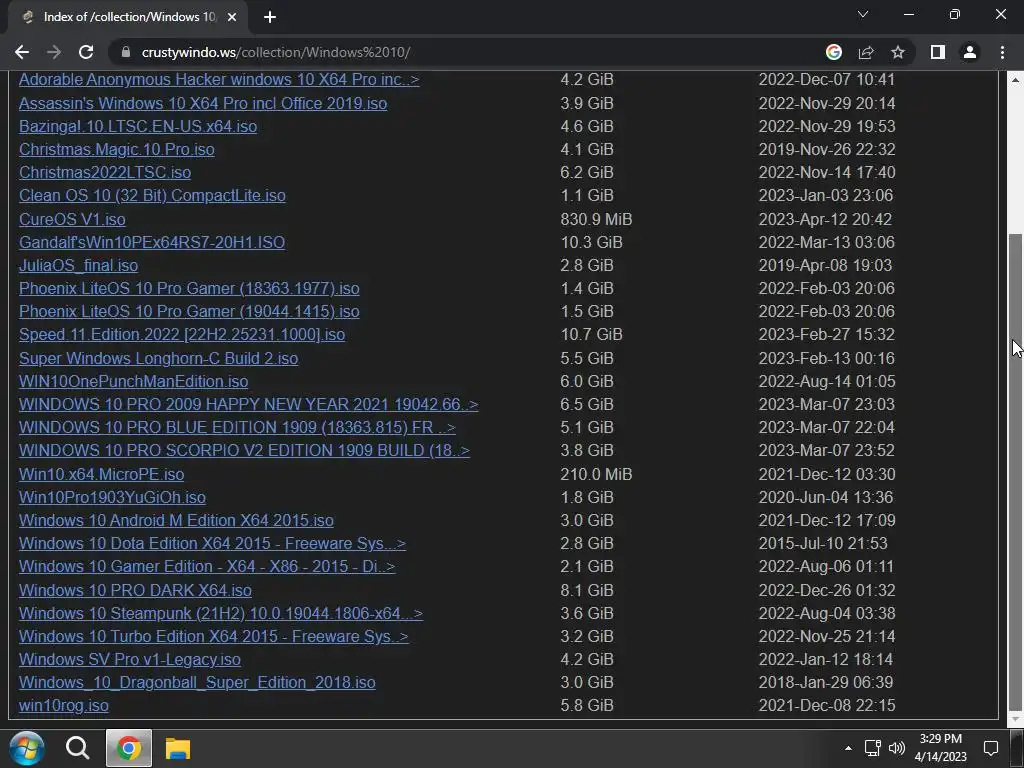Open WINDOWS 10 PRO BLUE EDITION 1909 link
This screenshot has width=1024, height=768.
click(237, 427)
